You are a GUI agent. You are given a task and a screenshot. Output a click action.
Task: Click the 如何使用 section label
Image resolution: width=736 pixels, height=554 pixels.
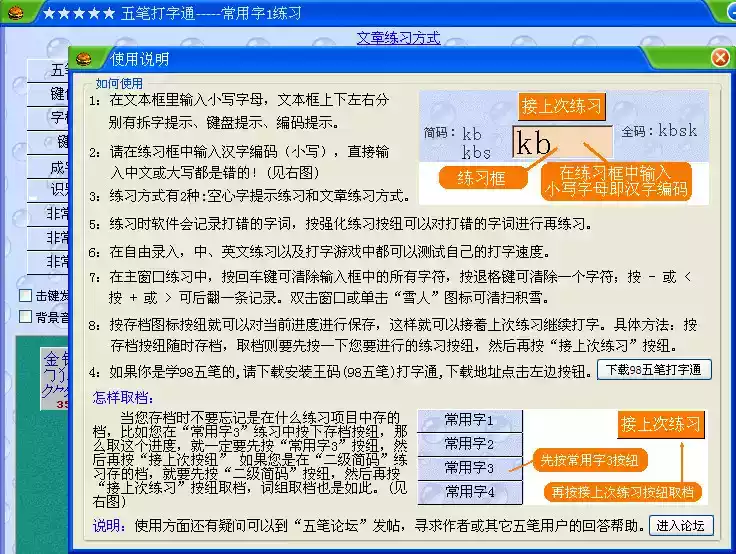pos(119,84)
